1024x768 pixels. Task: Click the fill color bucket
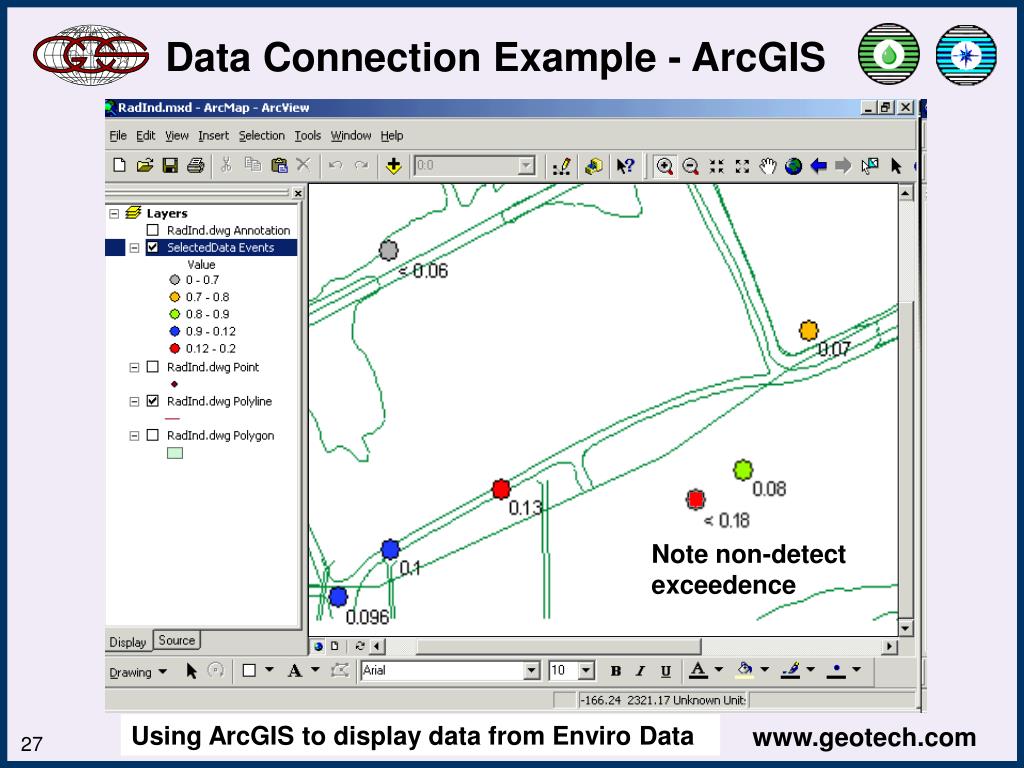pyautogui.click(x=744, y=670)
